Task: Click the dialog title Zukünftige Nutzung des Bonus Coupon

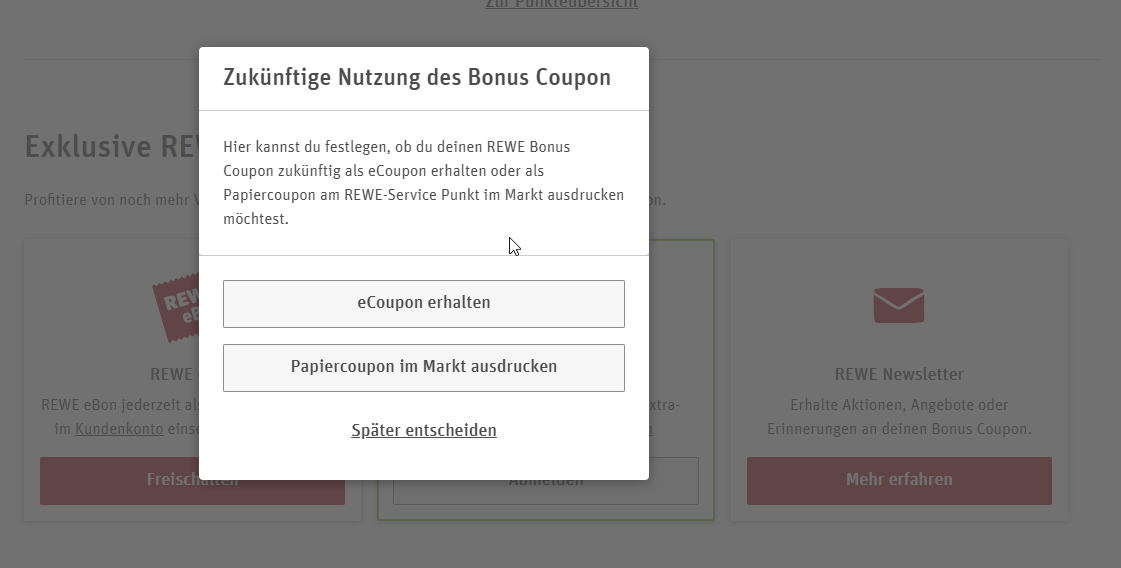Action: pos(417,77)
